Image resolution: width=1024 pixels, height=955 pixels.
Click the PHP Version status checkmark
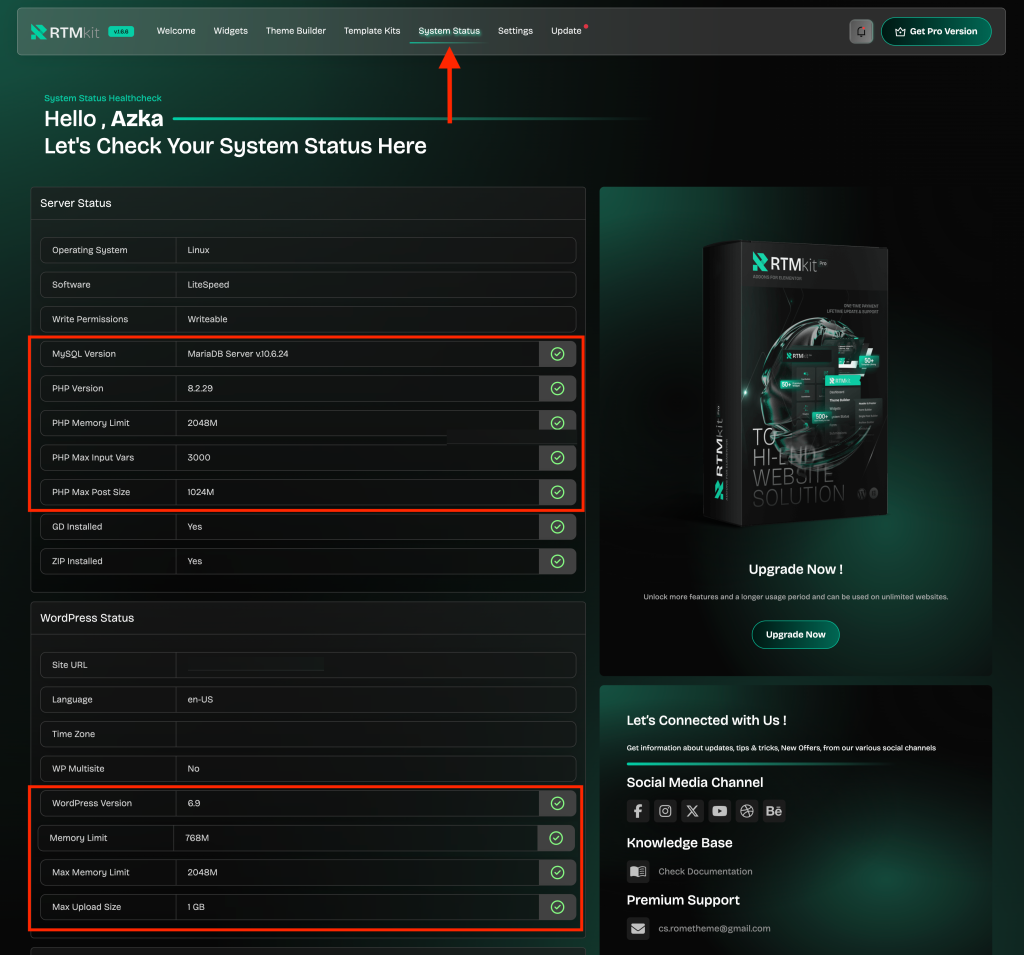(557, 388)
